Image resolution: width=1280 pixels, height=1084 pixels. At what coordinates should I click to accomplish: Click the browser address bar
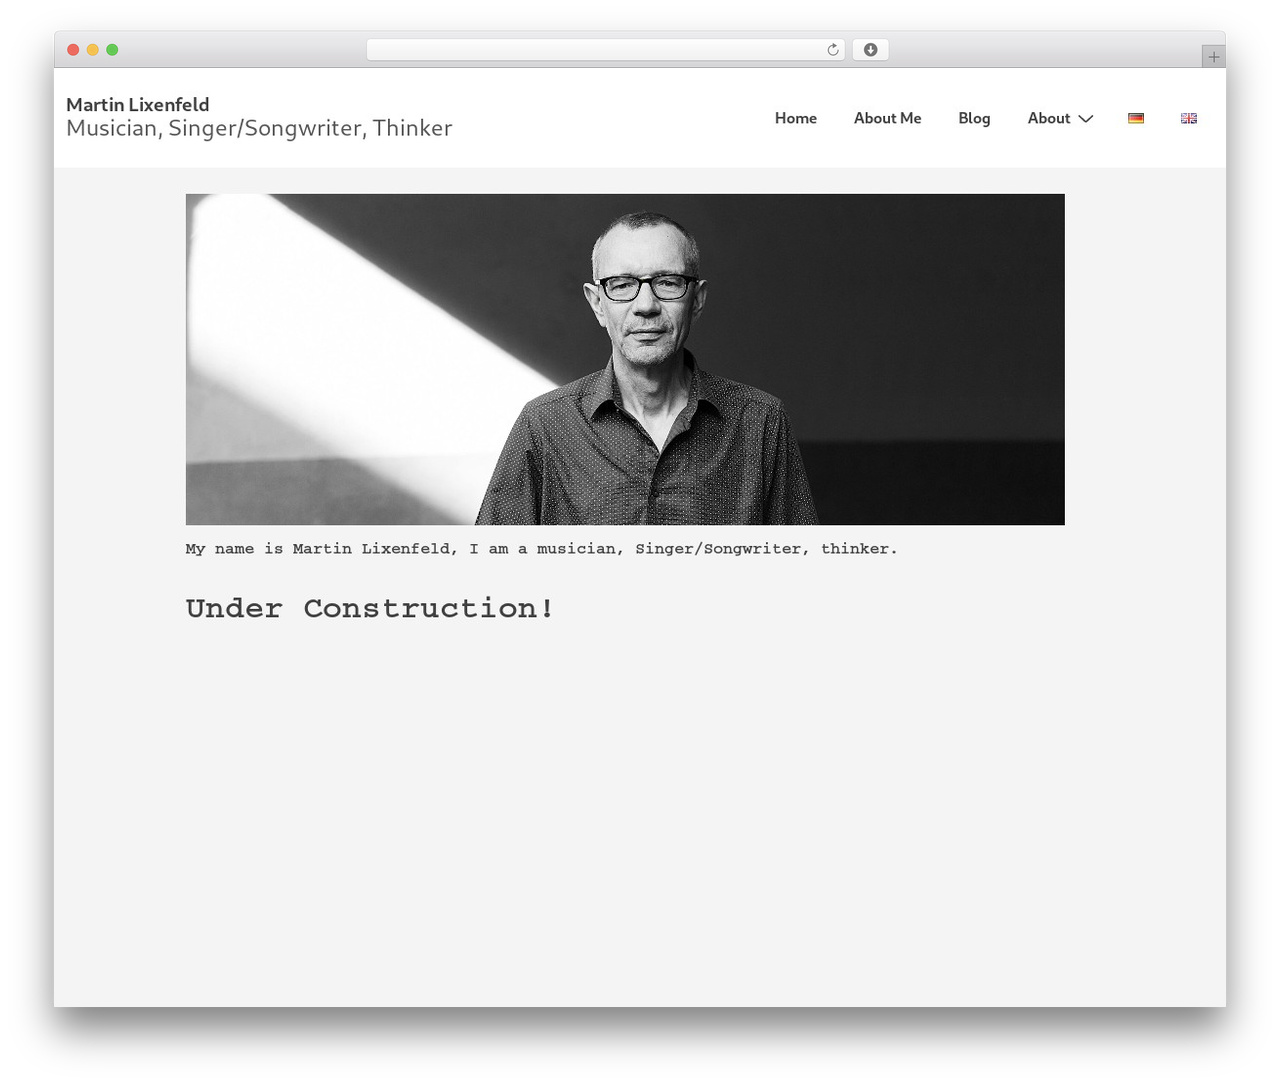tap(605, 50)
